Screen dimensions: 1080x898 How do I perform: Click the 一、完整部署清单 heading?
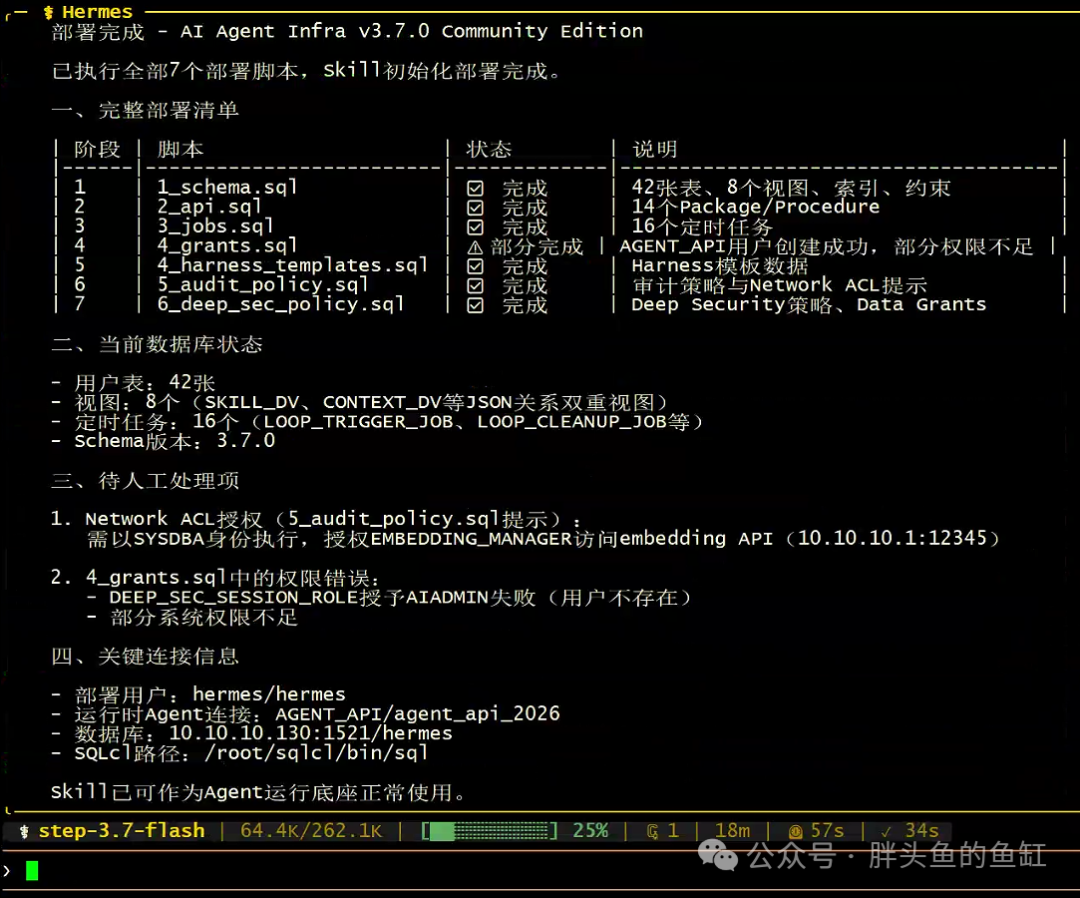pos(145,110)
